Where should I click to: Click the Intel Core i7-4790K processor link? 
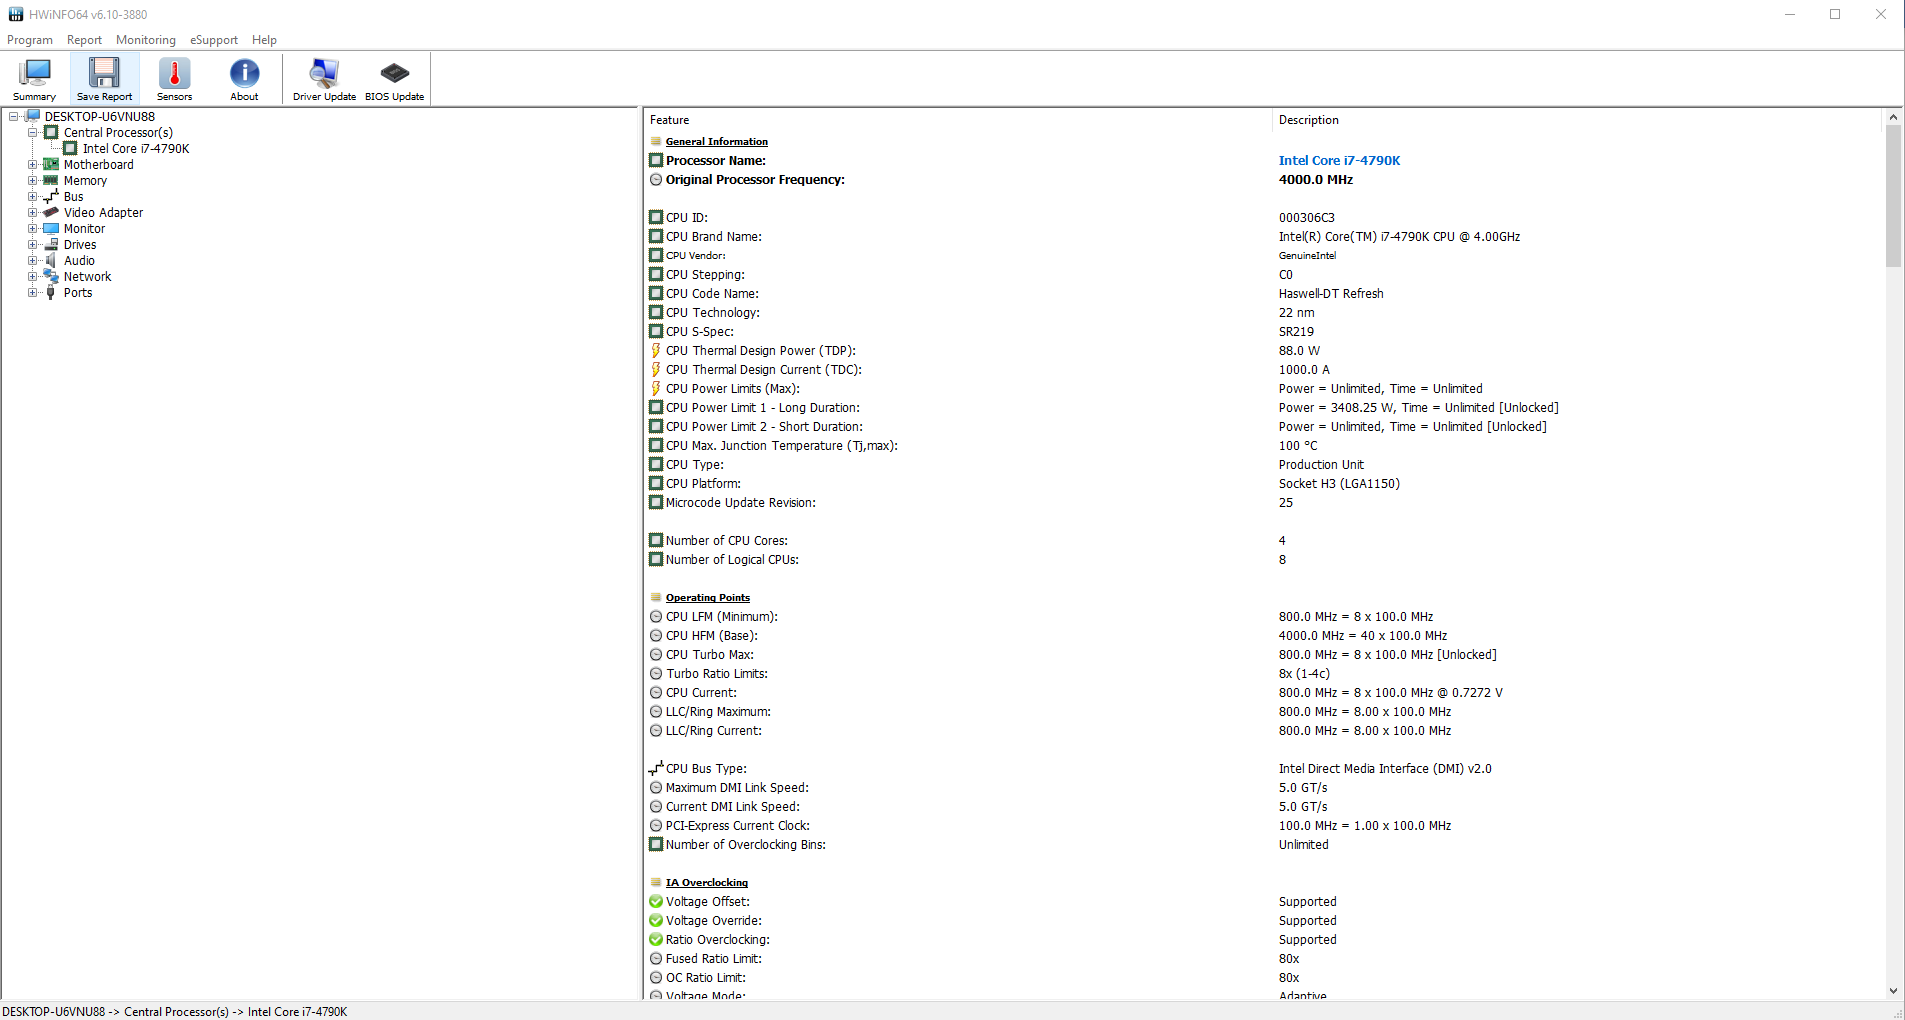1339,161
